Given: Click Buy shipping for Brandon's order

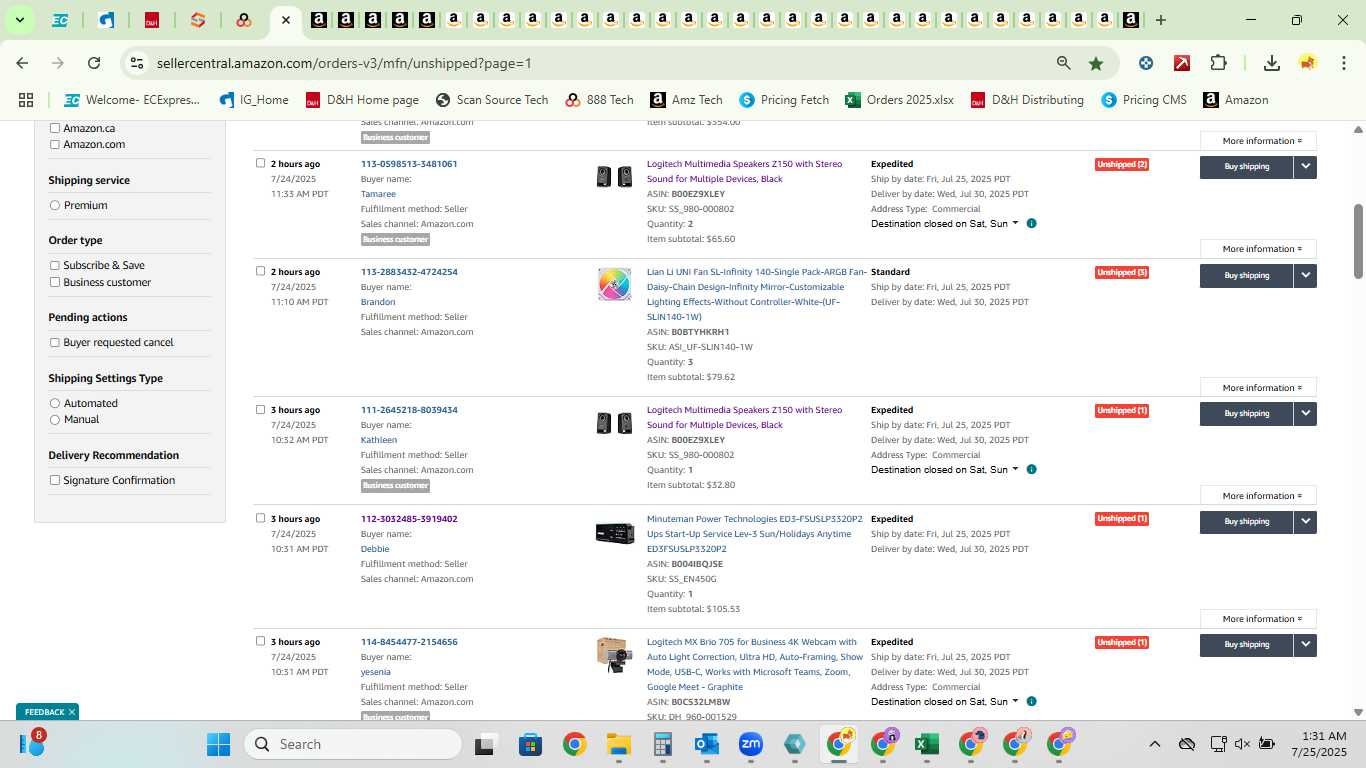Looking at the screenshot, I should pyautogui.click(x=1246, y=275).
